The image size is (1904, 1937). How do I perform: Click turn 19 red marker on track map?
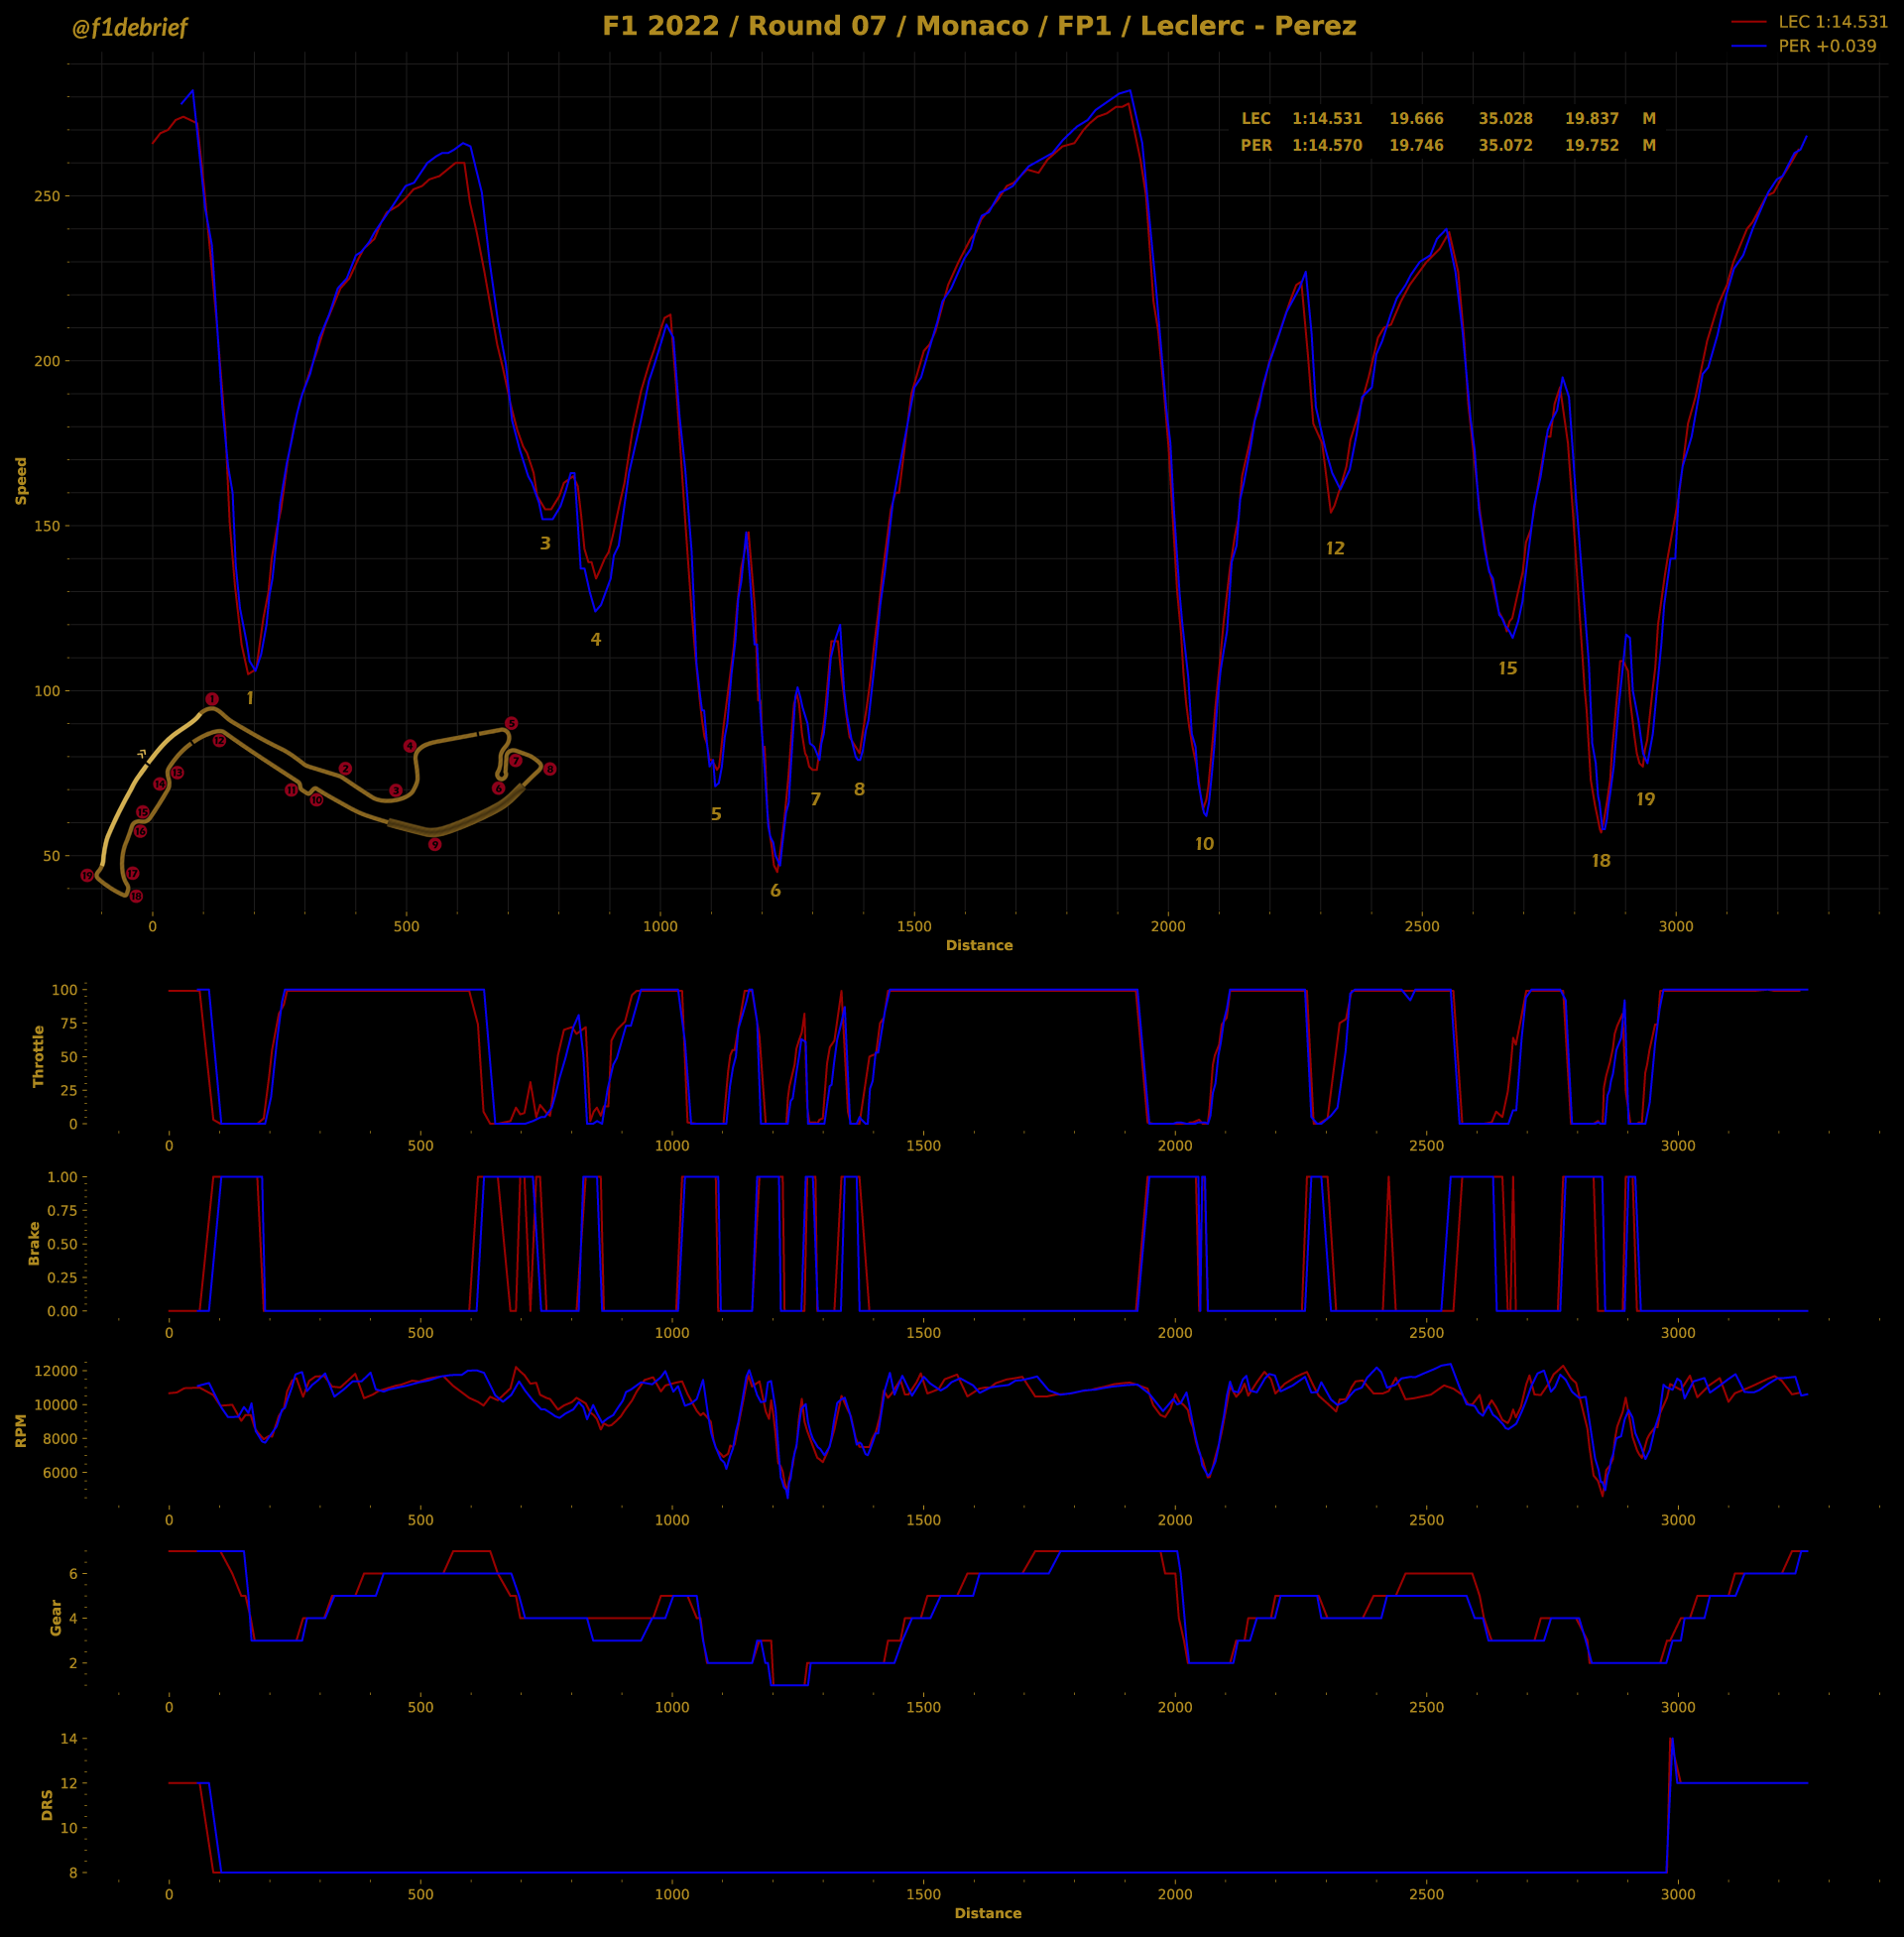(87, 875)
